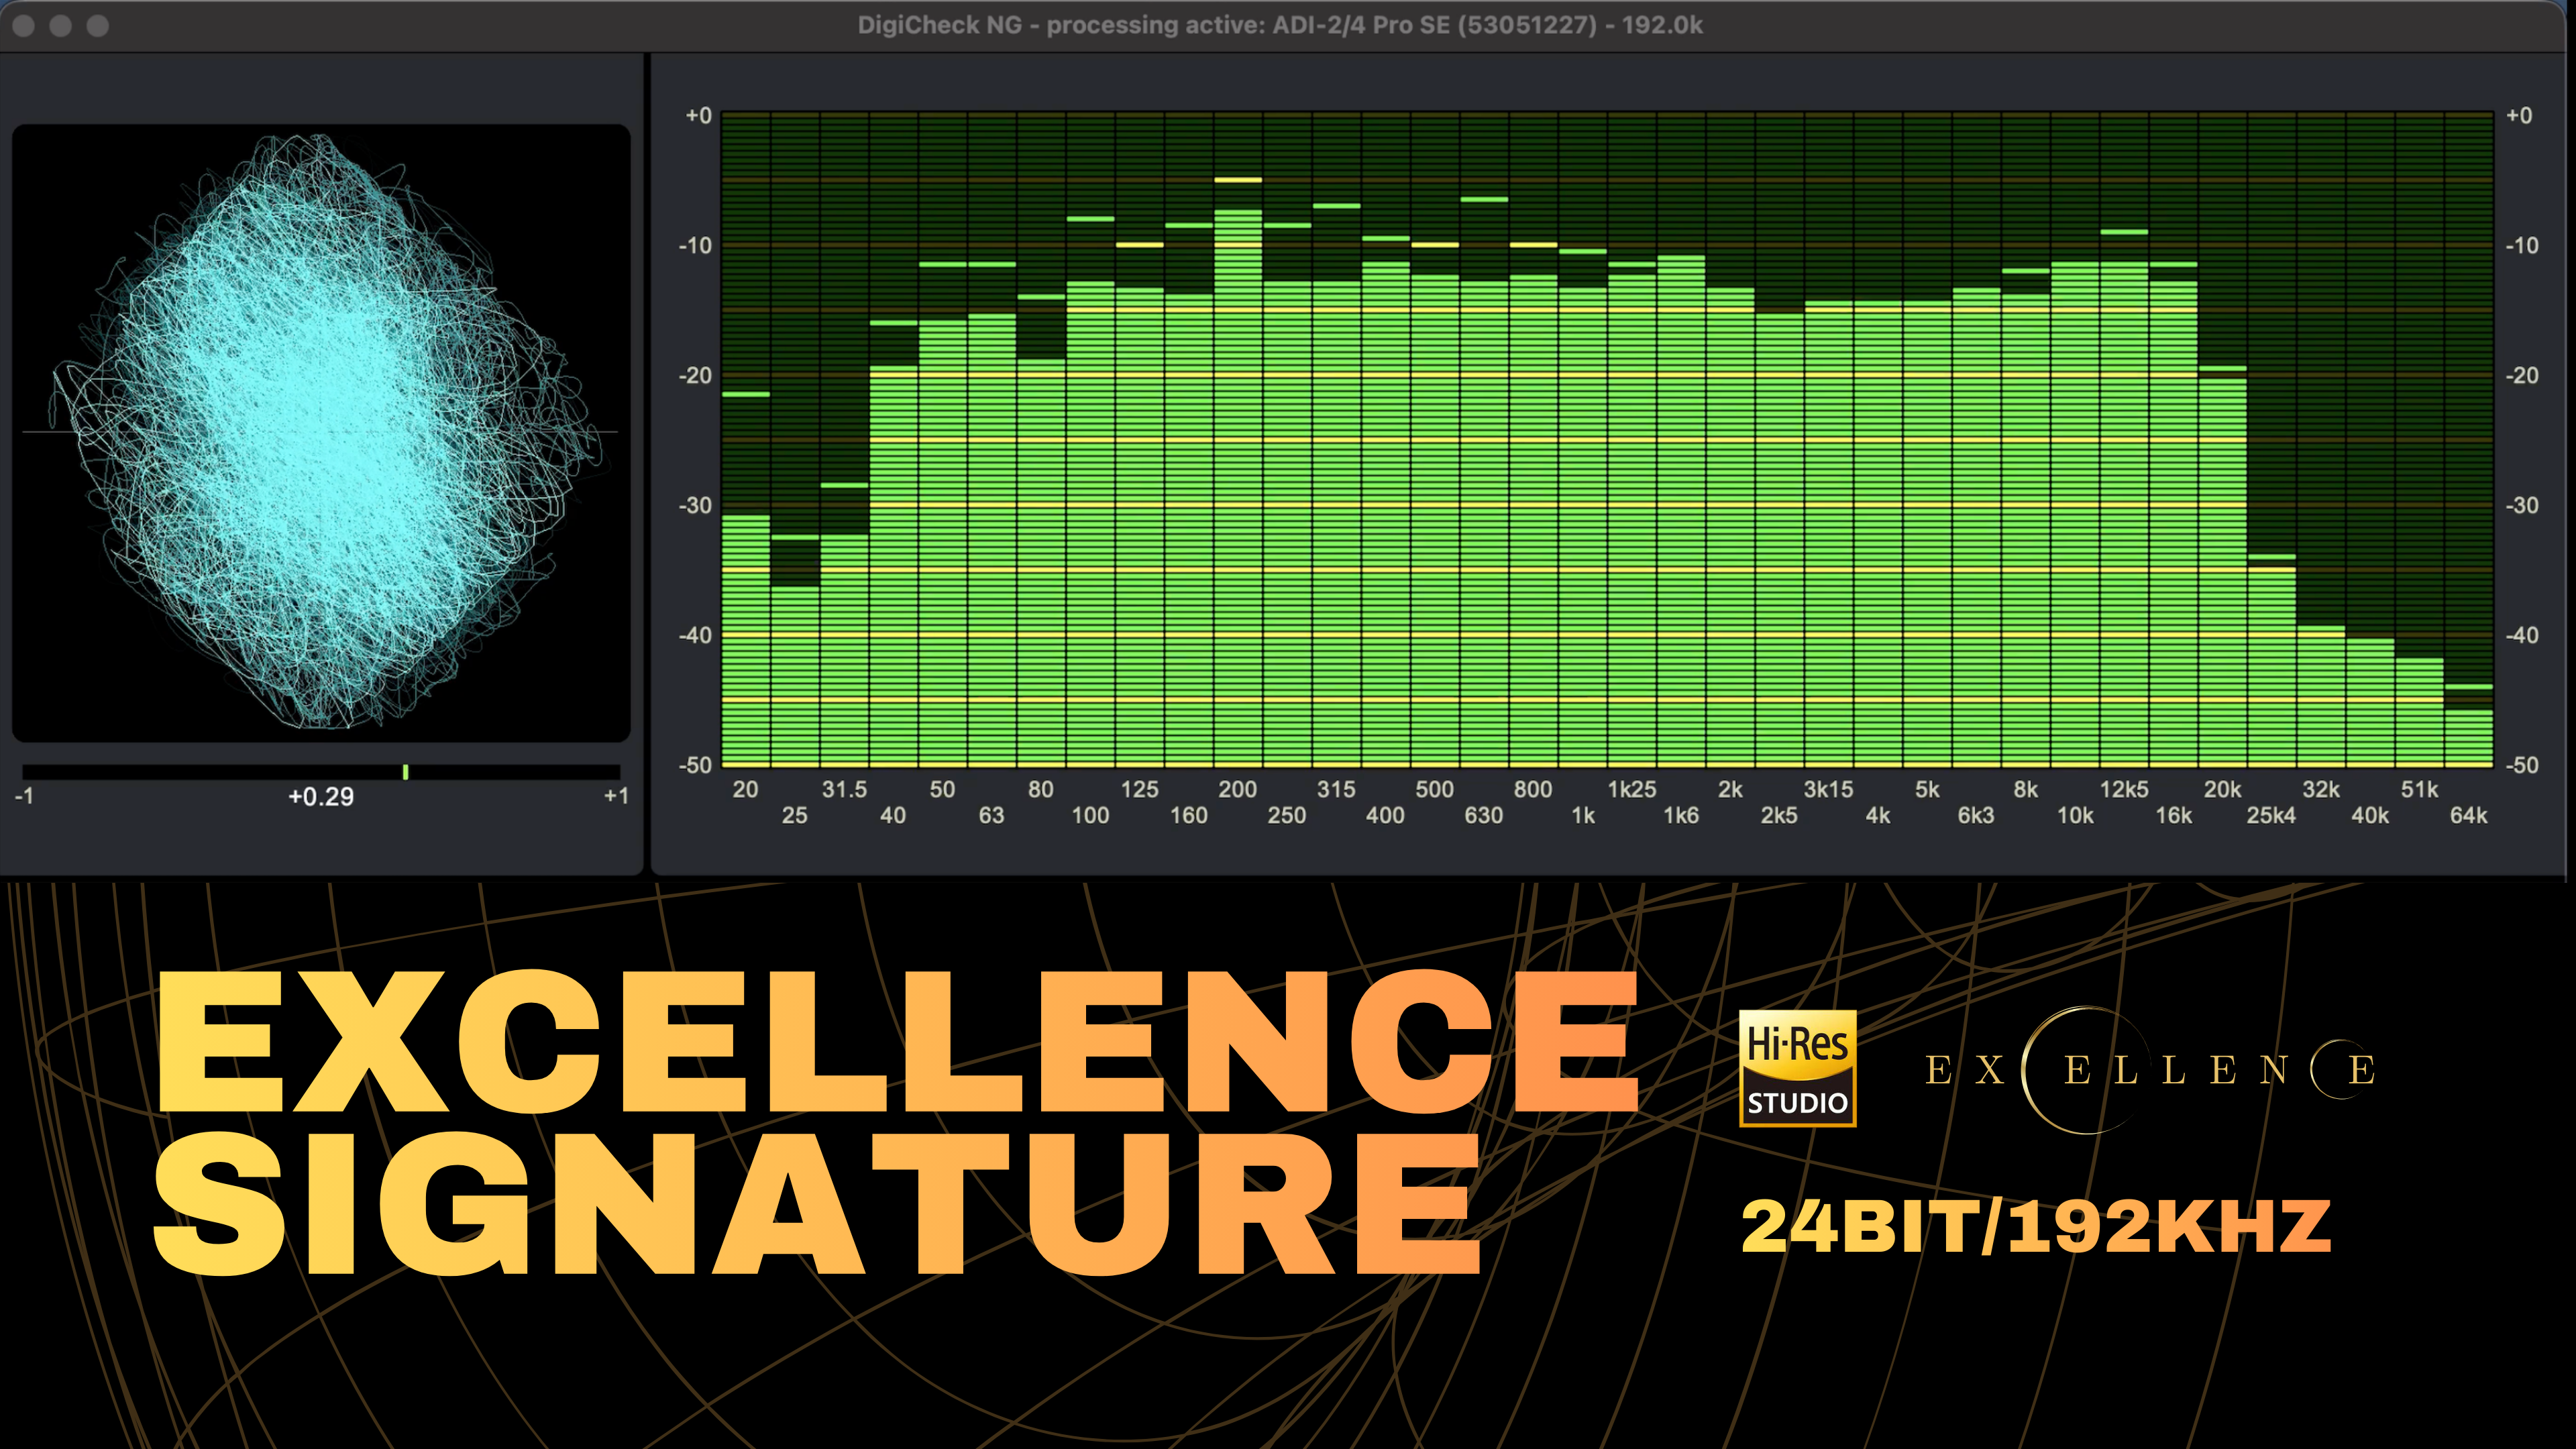The width and height of the screenshot is (2576, 1449).
Task: Click the 24BIT/192KHZ text
Action: [x=2036, y=1227]
